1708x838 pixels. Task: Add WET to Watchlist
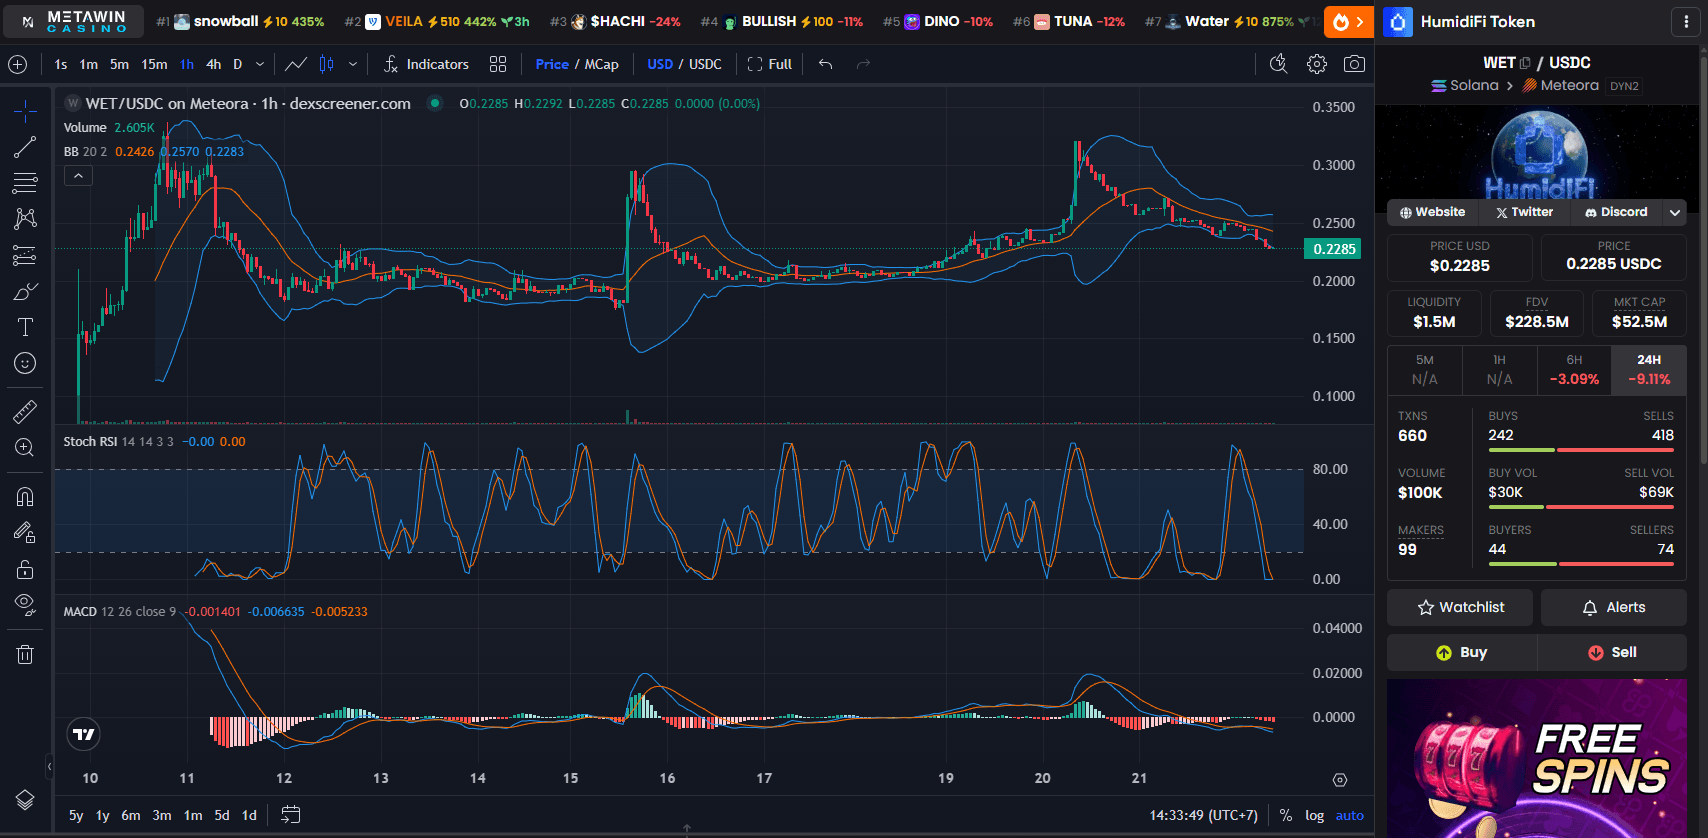pyautogui.click(x=1460, y=607)
